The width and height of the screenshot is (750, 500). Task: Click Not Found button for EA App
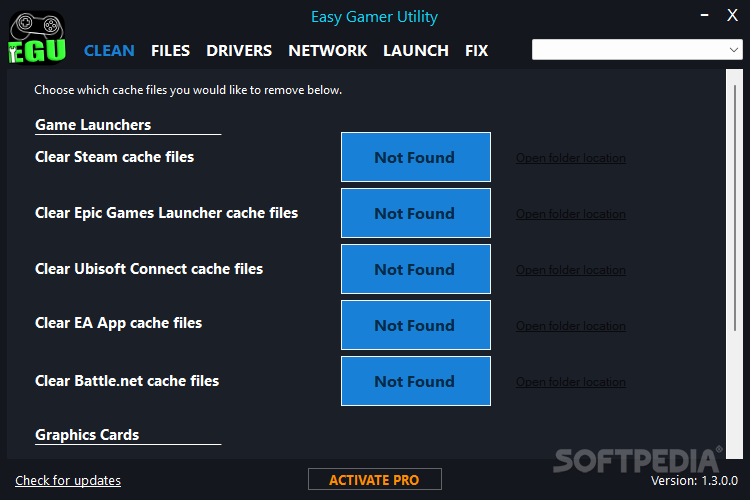point(416,325)
